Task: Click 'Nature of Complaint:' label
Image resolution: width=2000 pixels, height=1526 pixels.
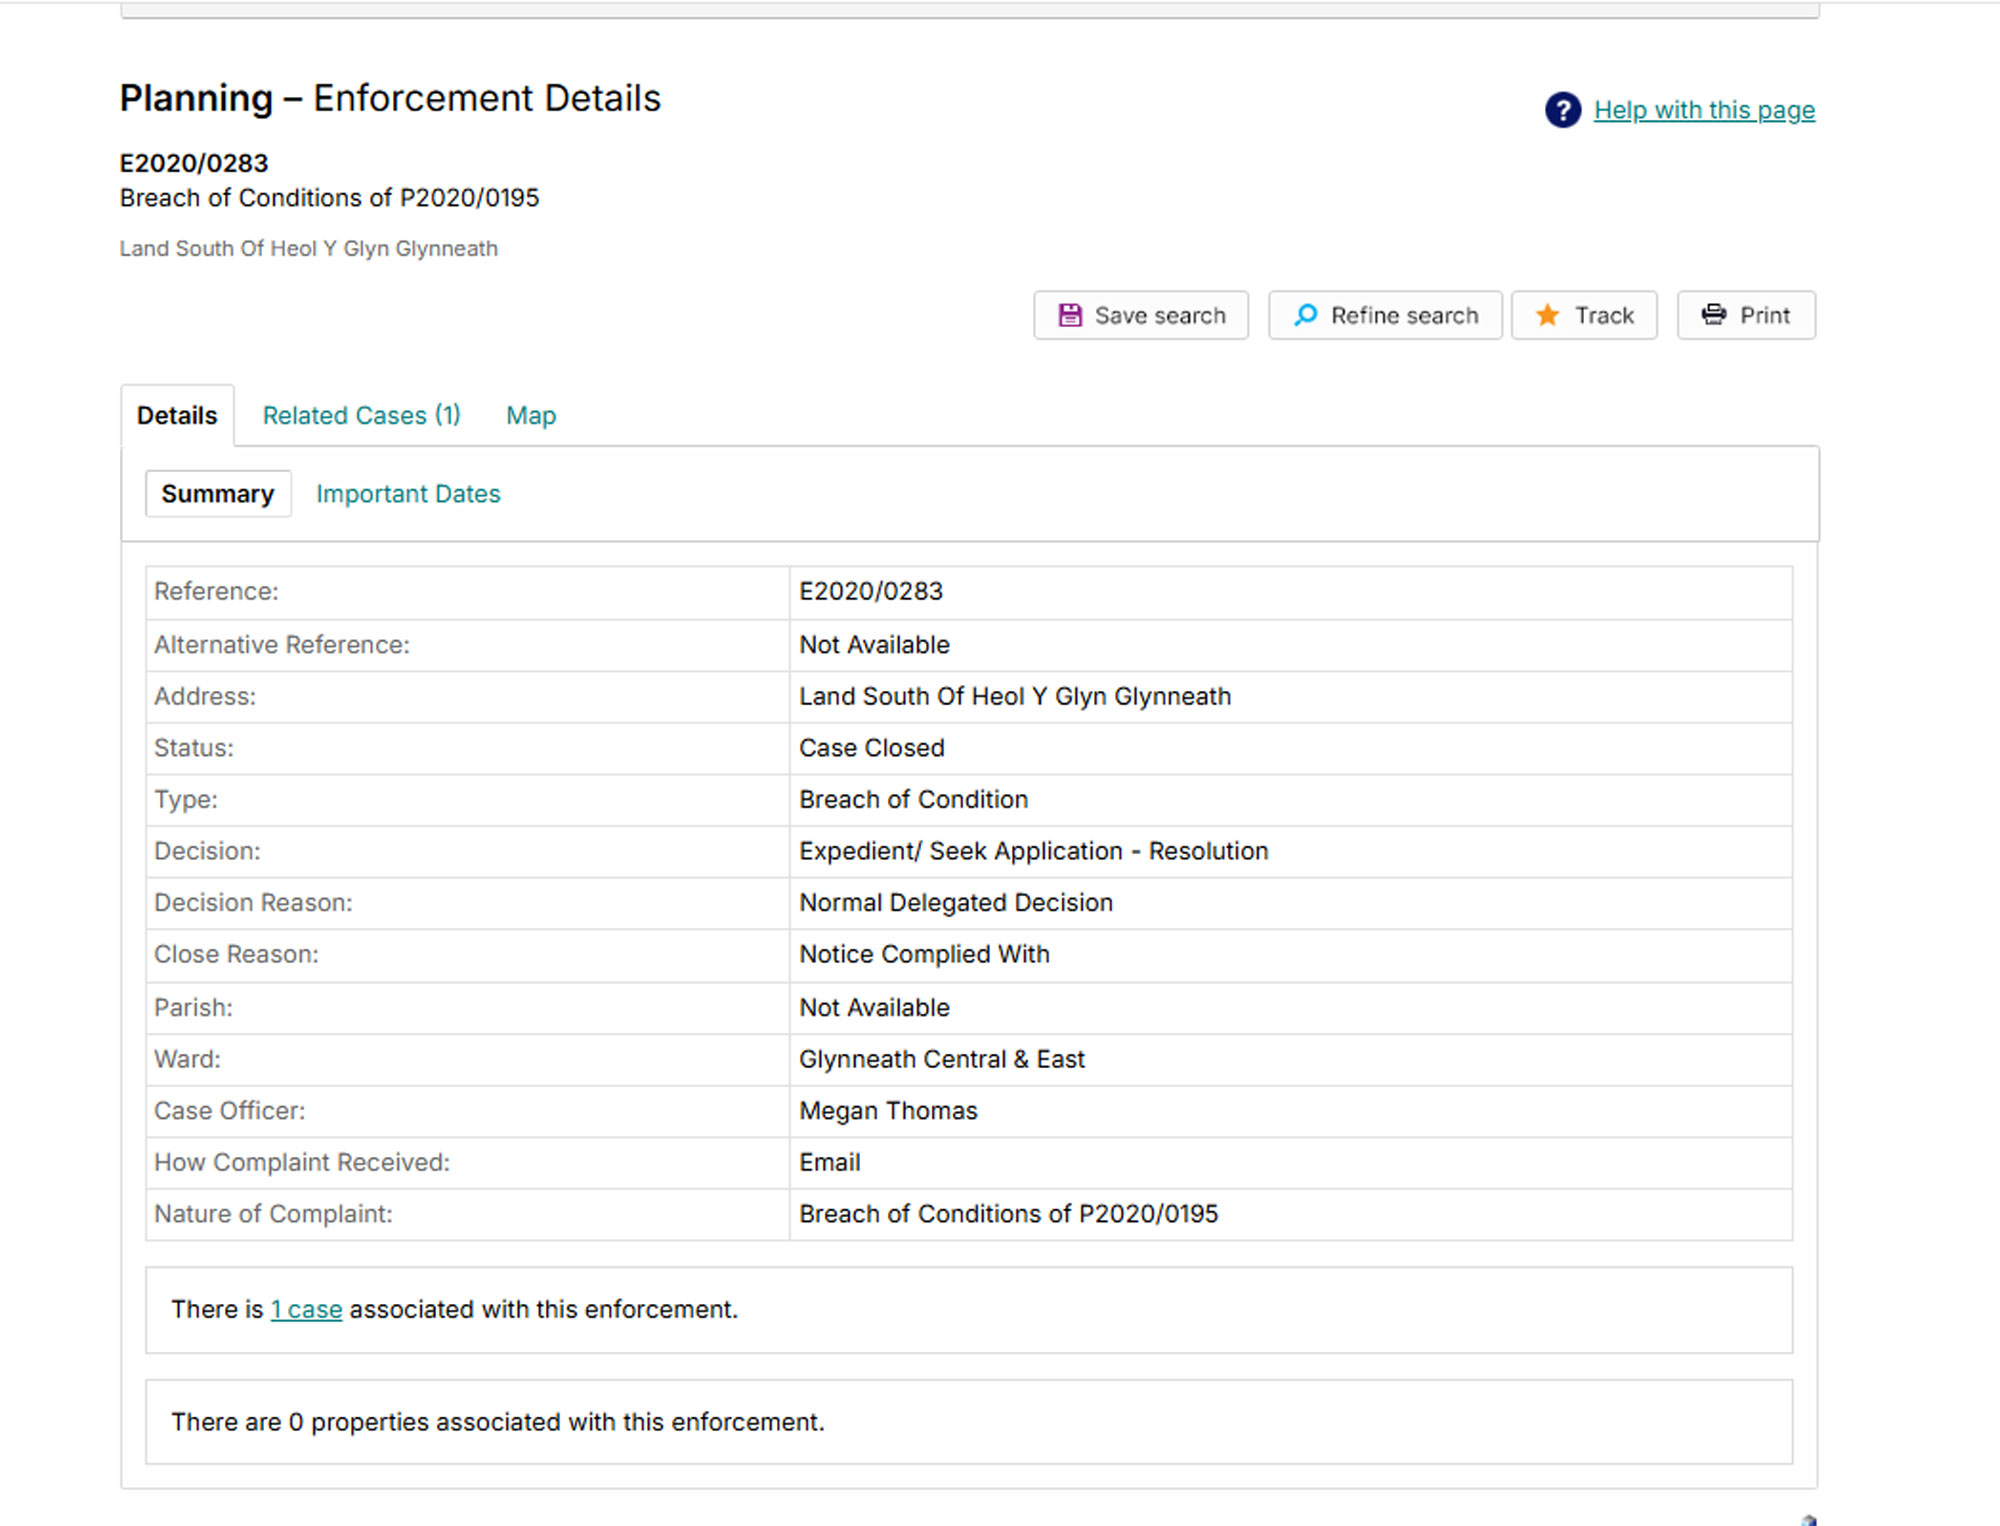Action: (x=273, y=1214)
